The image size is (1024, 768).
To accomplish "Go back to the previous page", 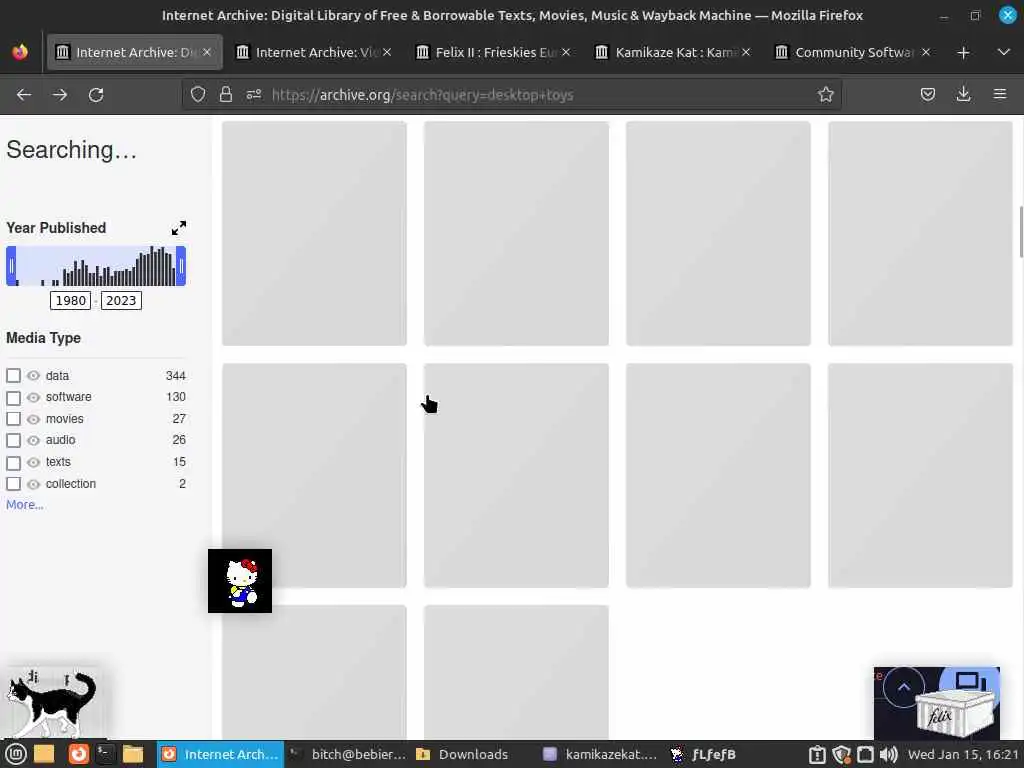I will [24, 95].
